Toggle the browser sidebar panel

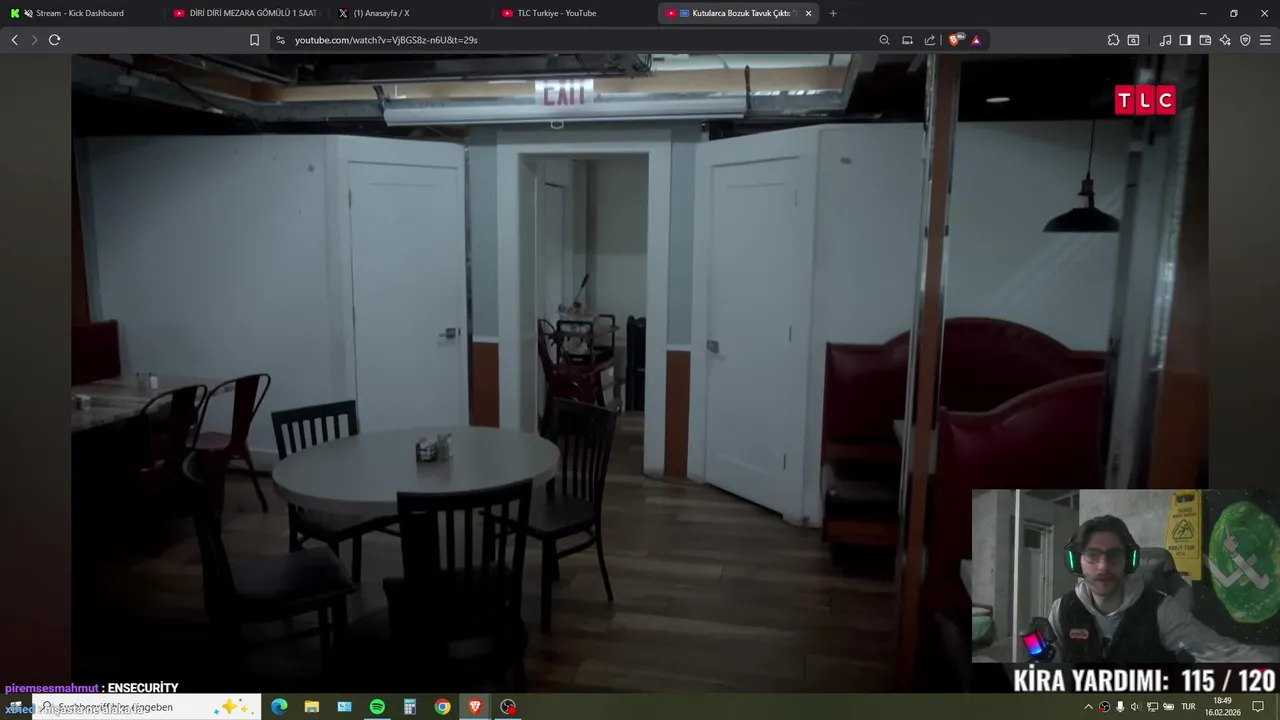[x=1185, y=40]
